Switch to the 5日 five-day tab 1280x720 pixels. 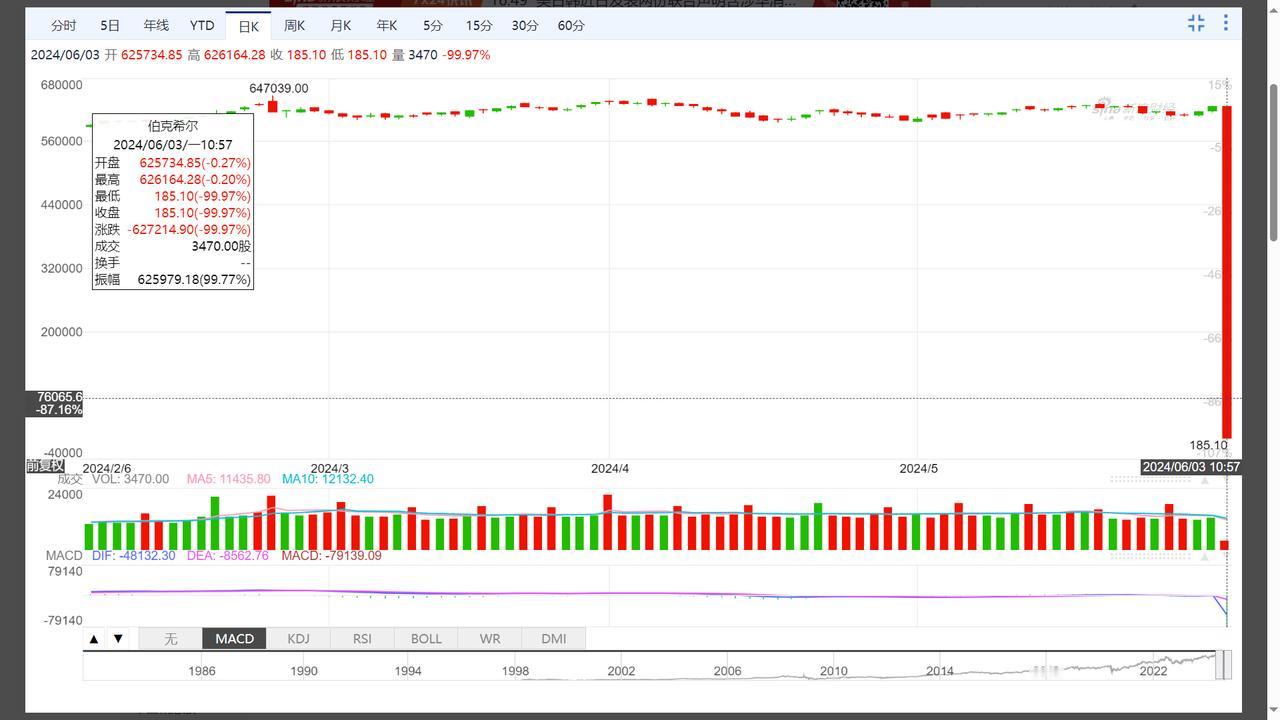110,25
